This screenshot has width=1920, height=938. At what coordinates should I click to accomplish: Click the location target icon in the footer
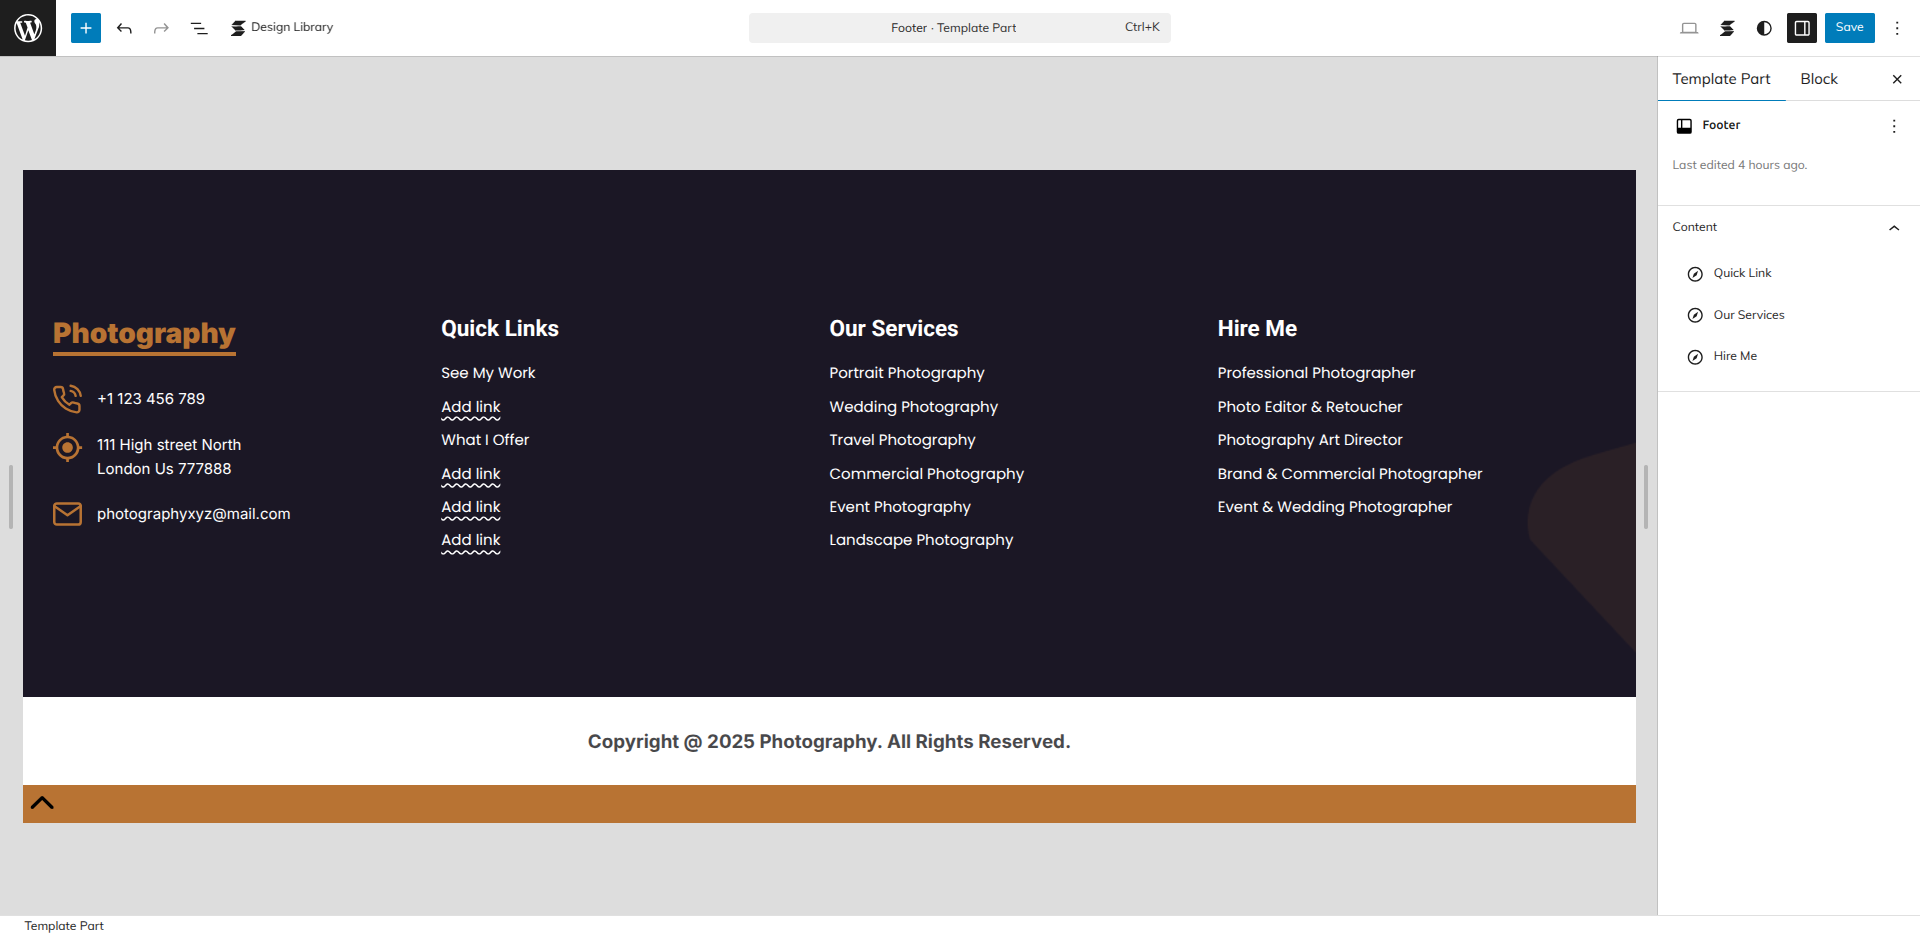pyautogui.click(x=67, y=447)
